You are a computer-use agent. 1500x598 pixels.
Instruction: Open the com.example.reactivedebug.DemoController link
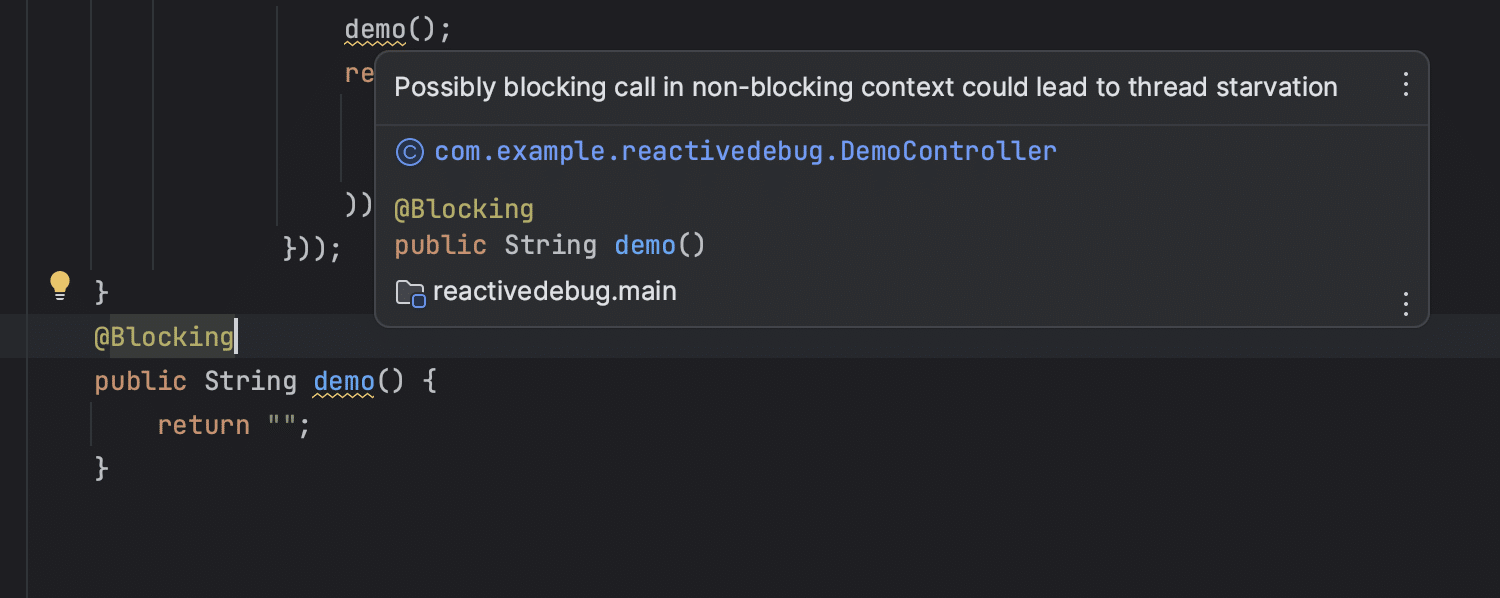[x=745, y=151]
